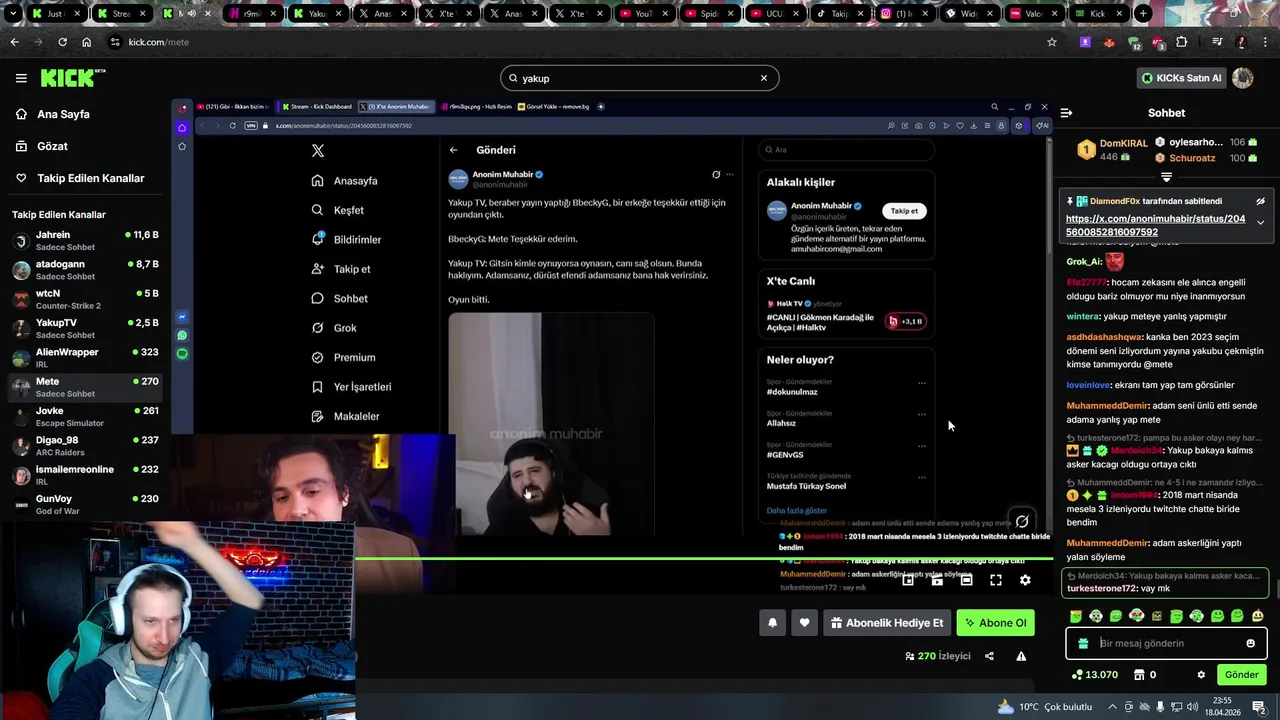Enable theater mode on the player
1280x720 pixels.
tap(966, 580)
